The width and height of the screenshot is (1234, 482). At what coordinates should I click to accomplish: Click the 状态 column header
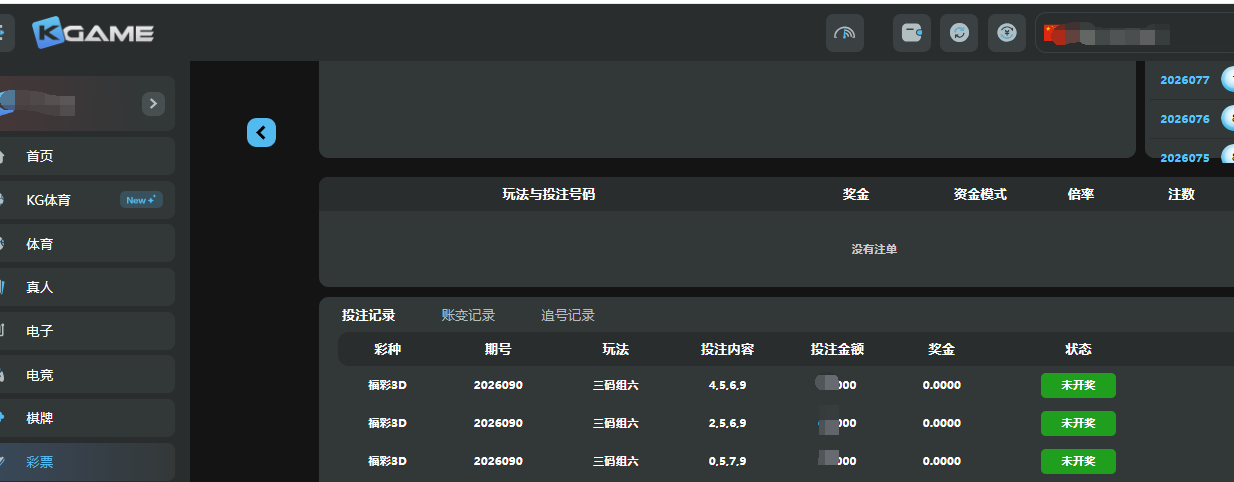tap(1078, 349)
